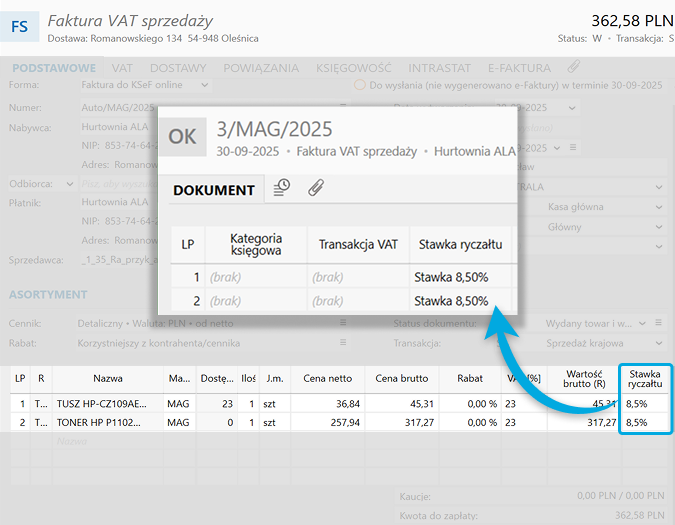Open attachments paperclip icon in popup
The width and height of the screenshot is (675, 525).
pyautogui.click(x=315, y=188)
